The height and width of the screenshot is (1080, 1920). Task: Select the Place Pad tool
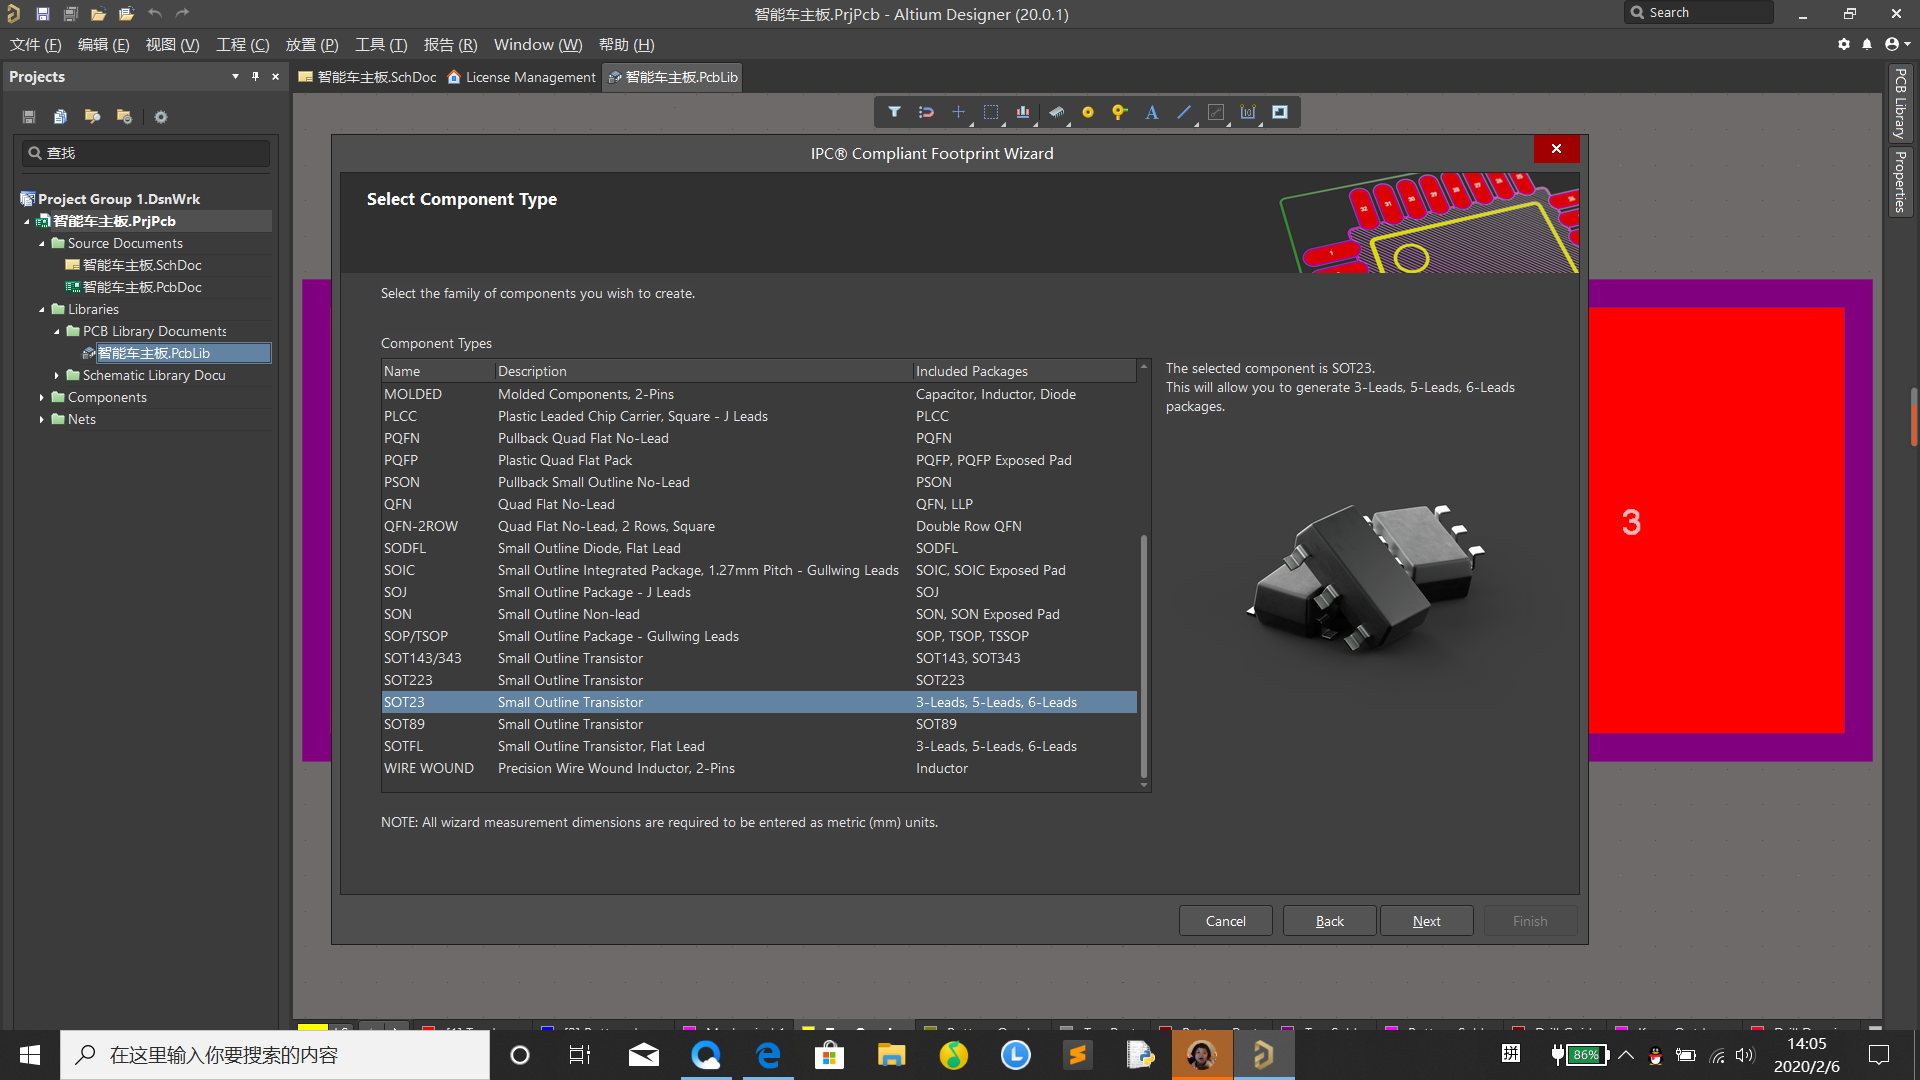1087,112
